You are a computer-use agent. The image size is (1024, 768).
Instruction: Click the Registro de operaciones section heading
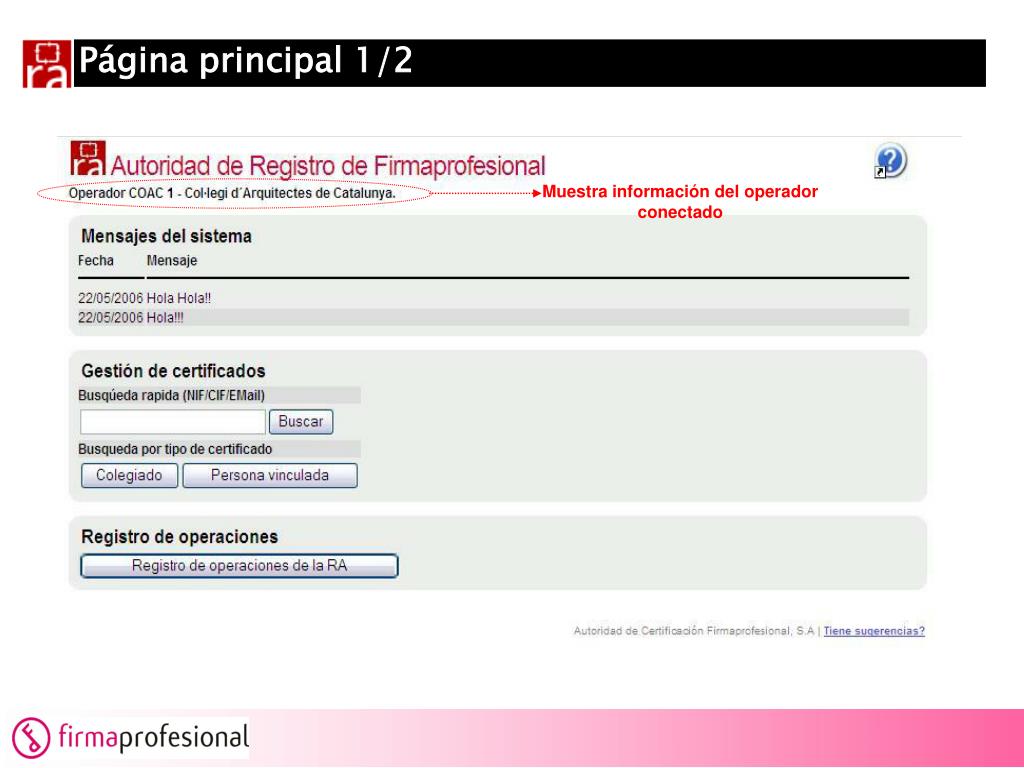[x=180, y=537]
